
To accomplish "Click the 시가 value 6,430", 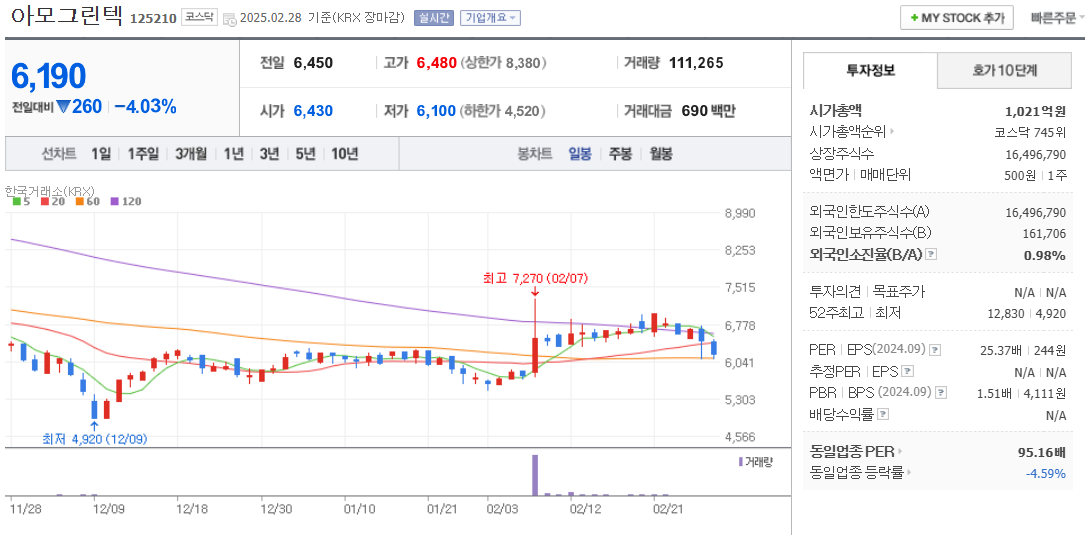I will coord(313,111).
